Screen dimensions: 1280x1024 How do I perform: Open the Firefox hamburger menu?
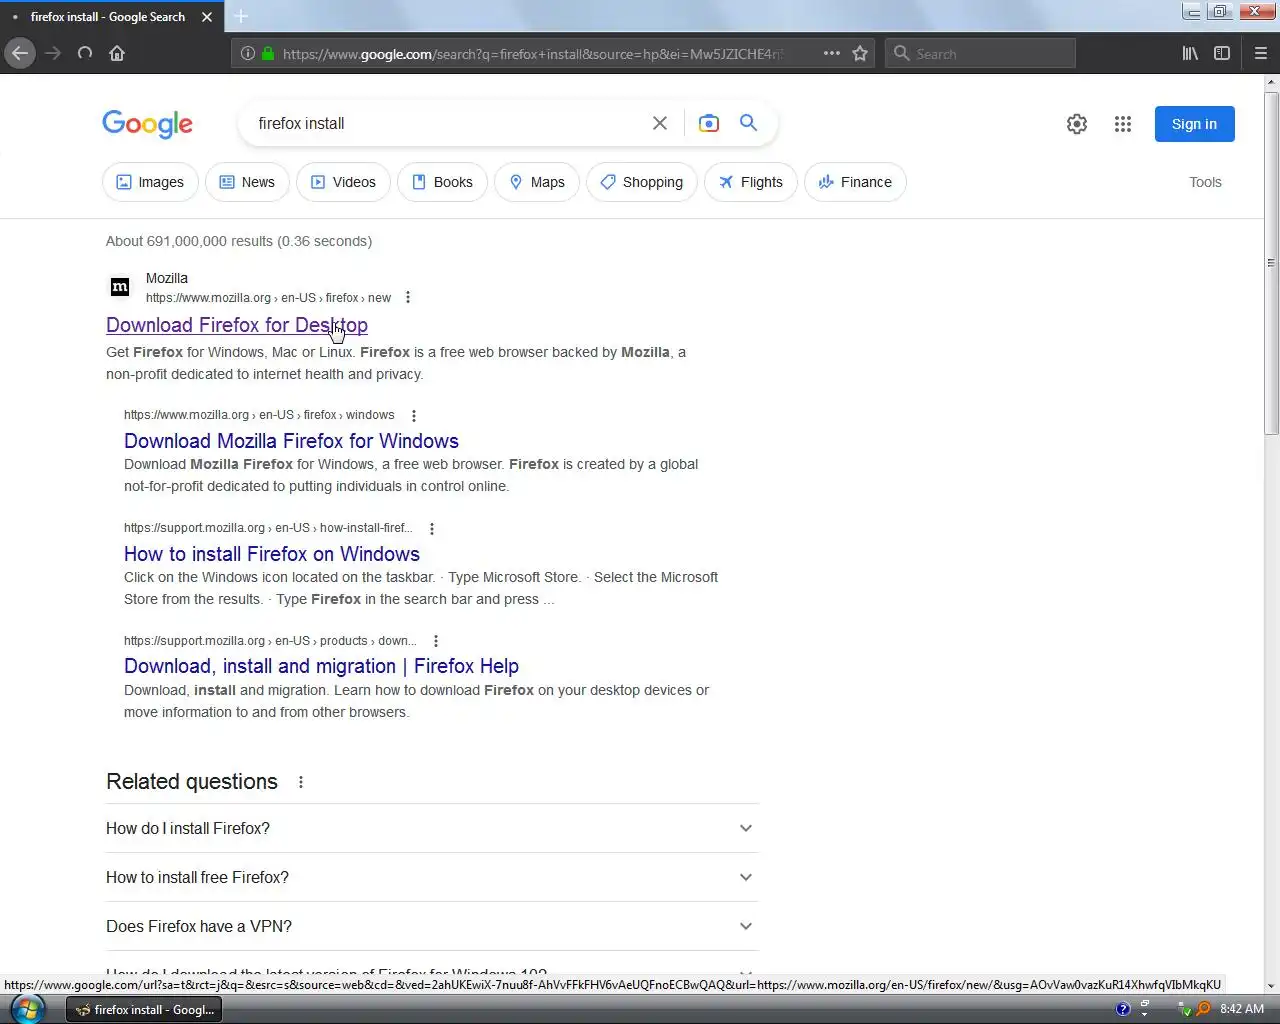pyautogui.click(x=1261, y=53)
